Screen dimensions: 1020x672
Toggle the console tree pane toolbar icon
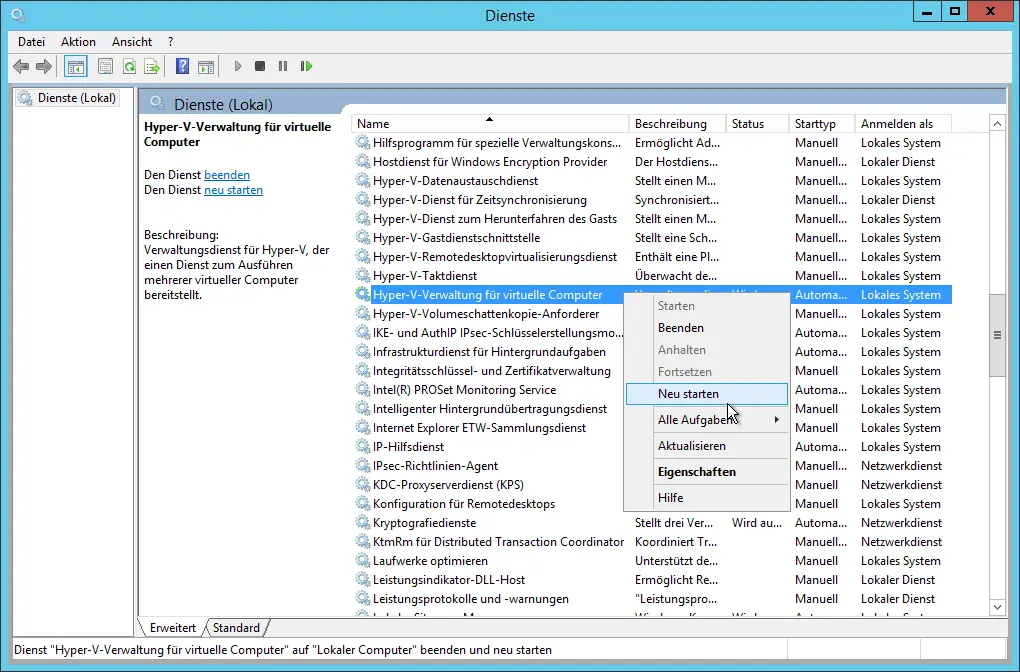[x=76, y=66]
